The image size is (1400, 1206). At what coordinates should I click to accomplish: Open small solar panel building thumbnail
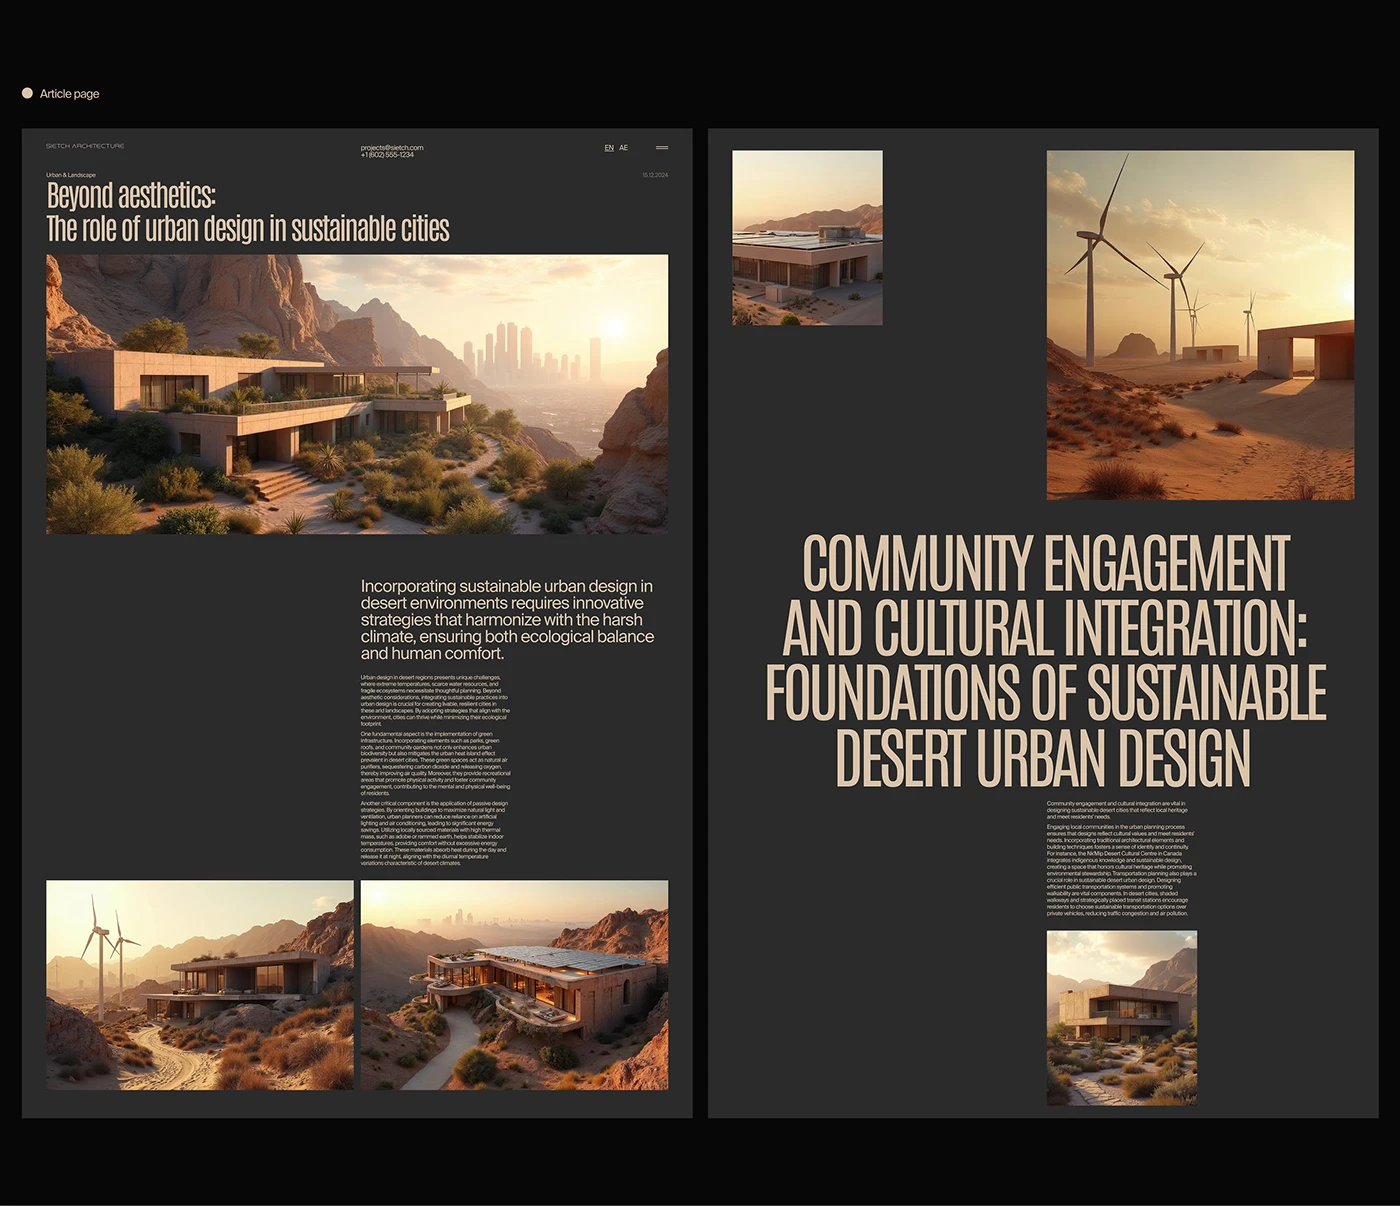click(807, 238)
